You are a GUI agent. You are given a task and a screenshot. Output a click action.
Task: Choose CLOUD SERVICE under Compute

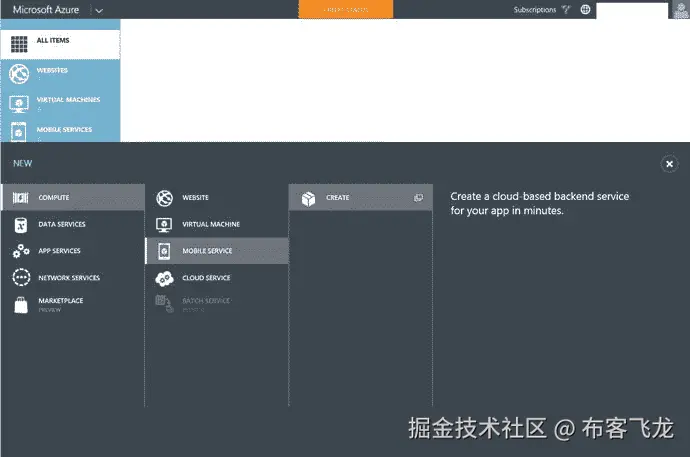pyautogui.click(x=217, y=278)
